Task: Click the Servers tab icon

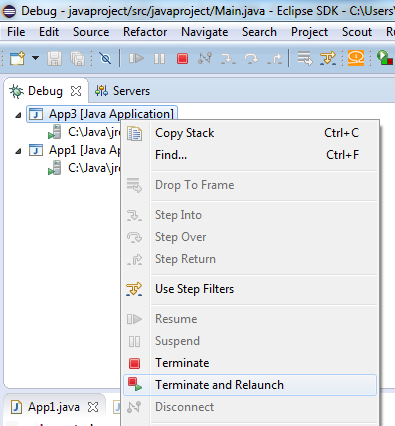Action: click(101, 91)
